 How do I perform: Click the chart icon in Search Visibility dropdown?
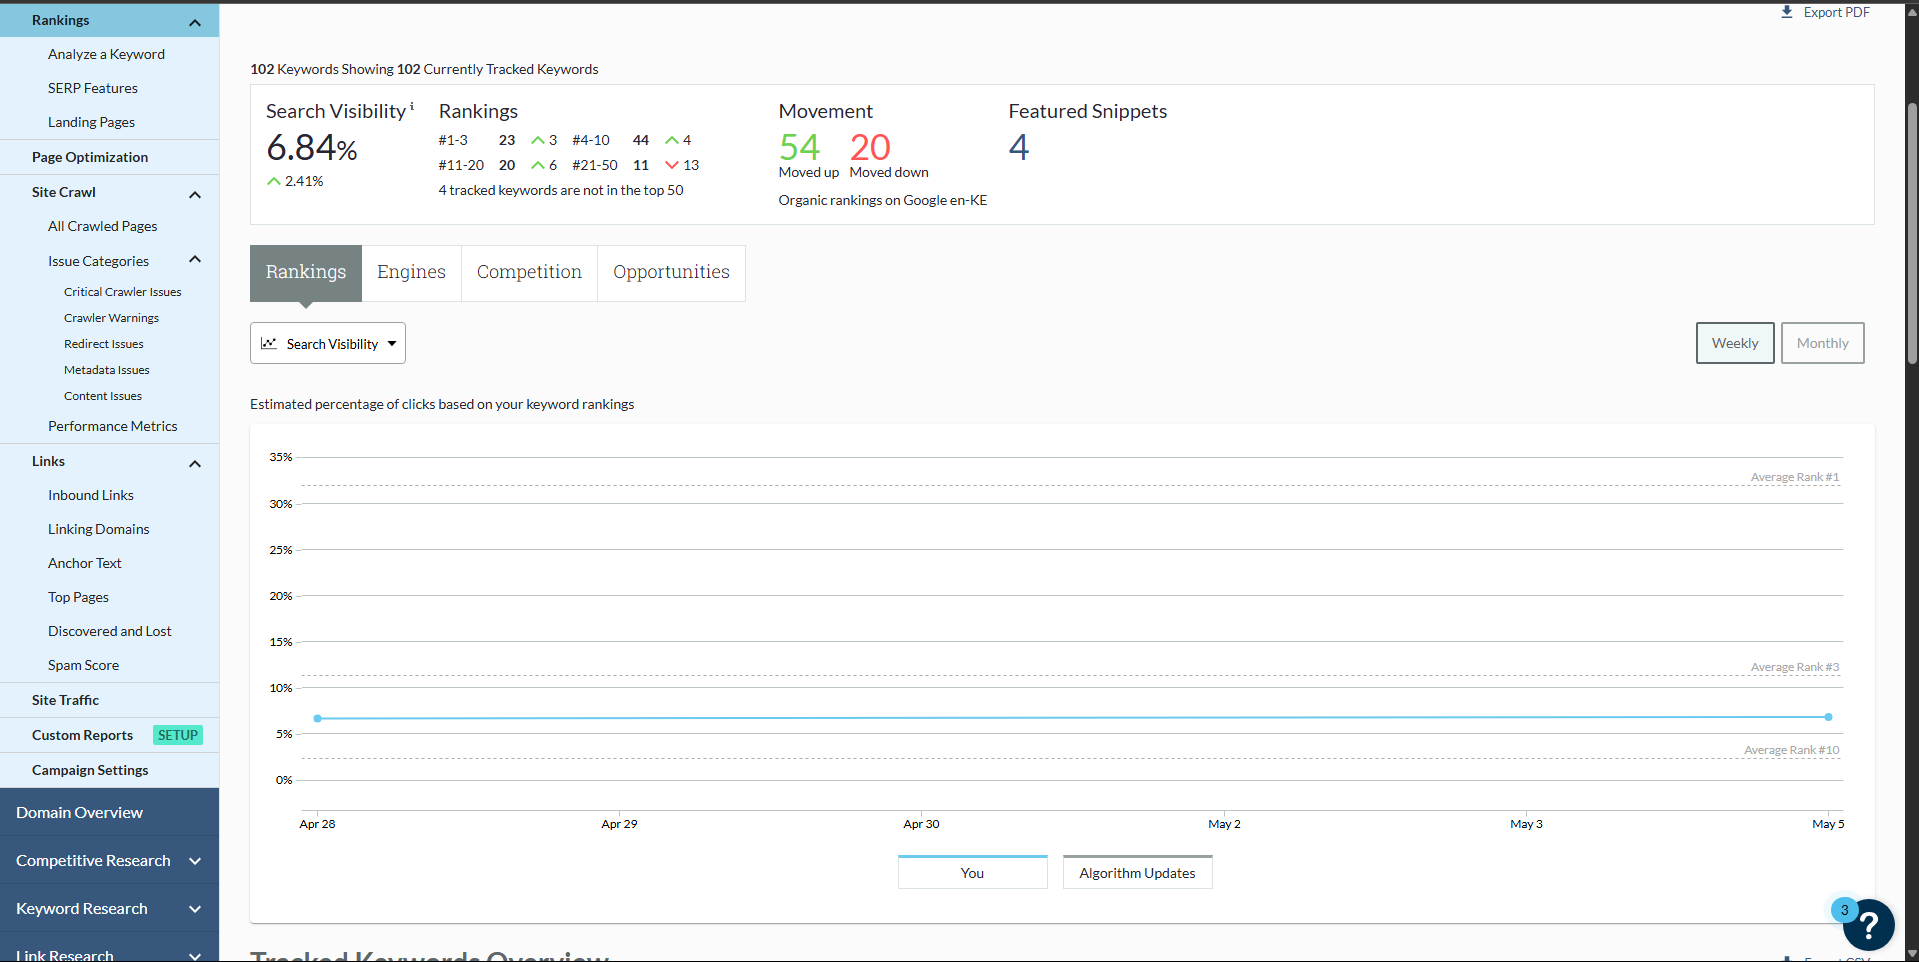(269, 343)
